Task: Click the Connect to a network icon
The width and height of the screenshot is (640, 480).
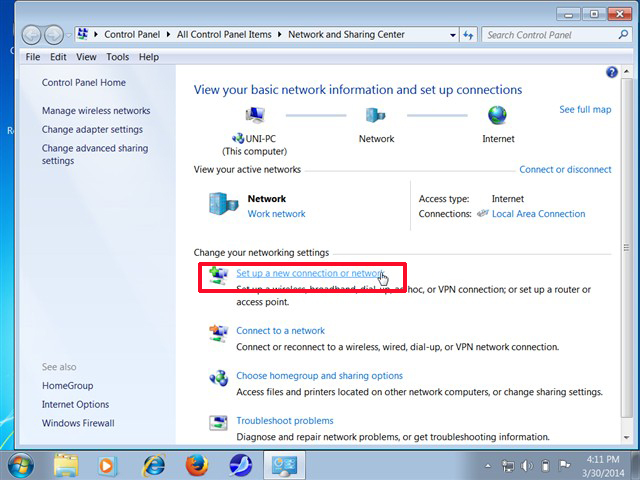Action: tap(219, 333)
